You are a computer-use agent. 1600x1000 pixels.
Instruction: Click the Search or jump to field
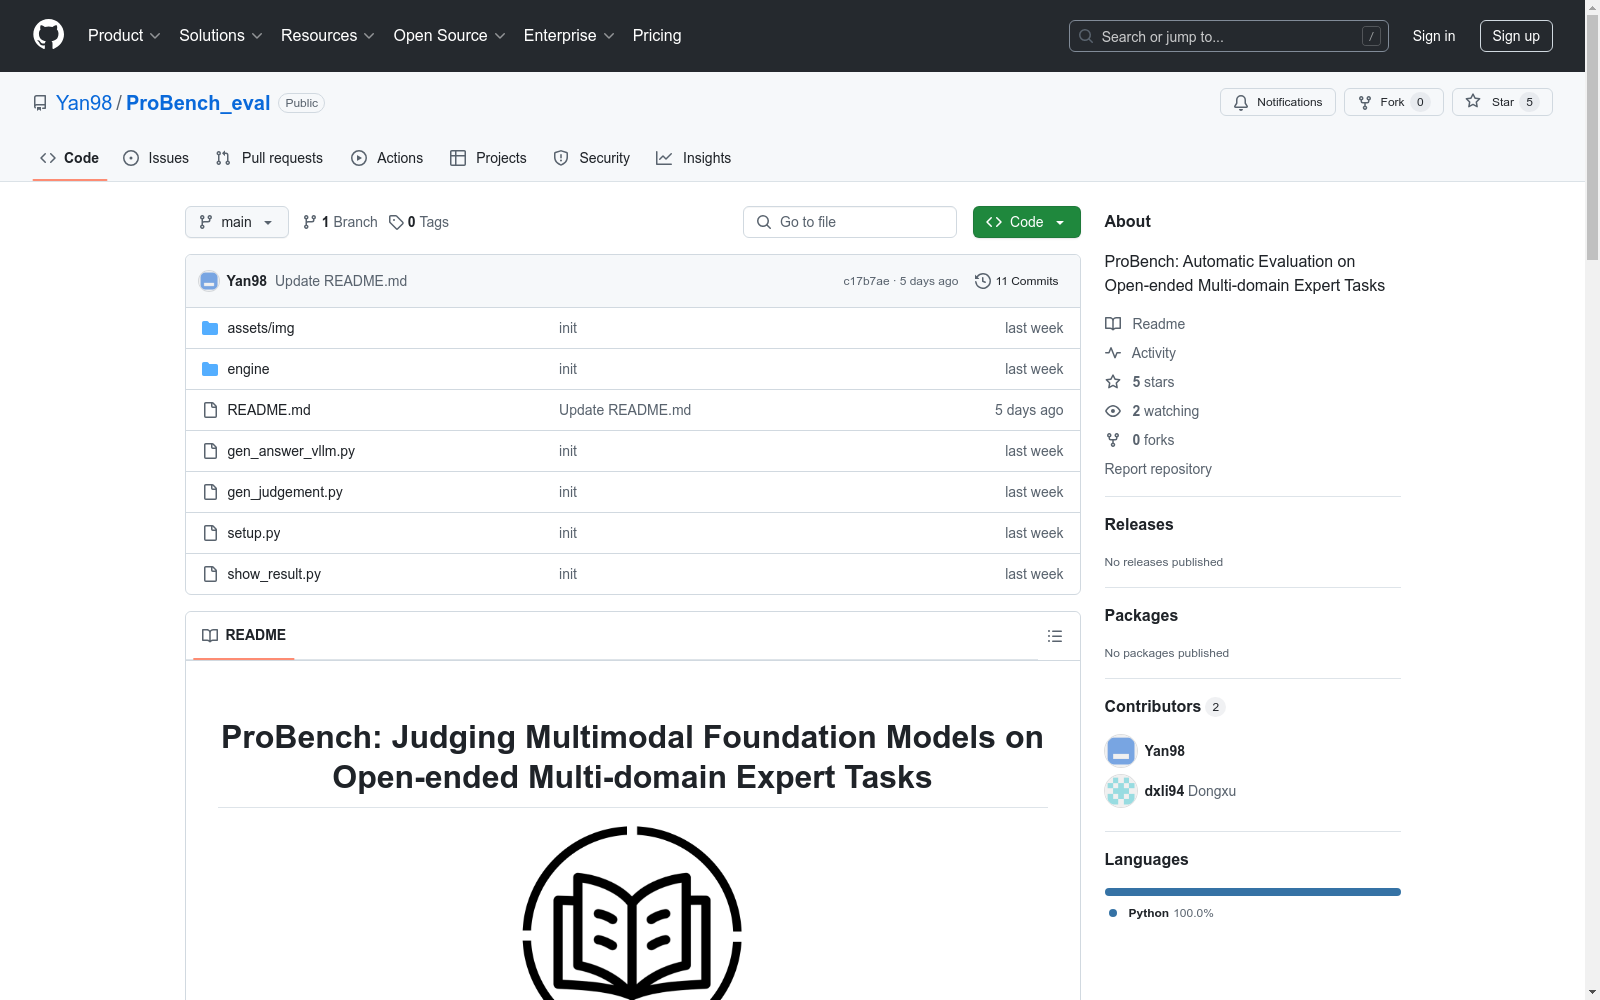tap(1229, 36)
